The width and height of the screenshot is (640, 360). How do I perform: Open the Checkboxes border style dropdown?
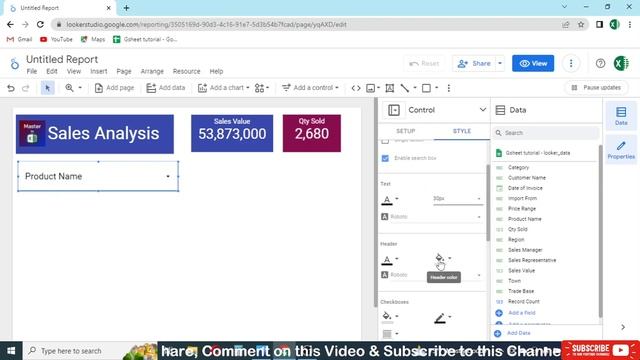pyautogui.click(x=390, y=334)
